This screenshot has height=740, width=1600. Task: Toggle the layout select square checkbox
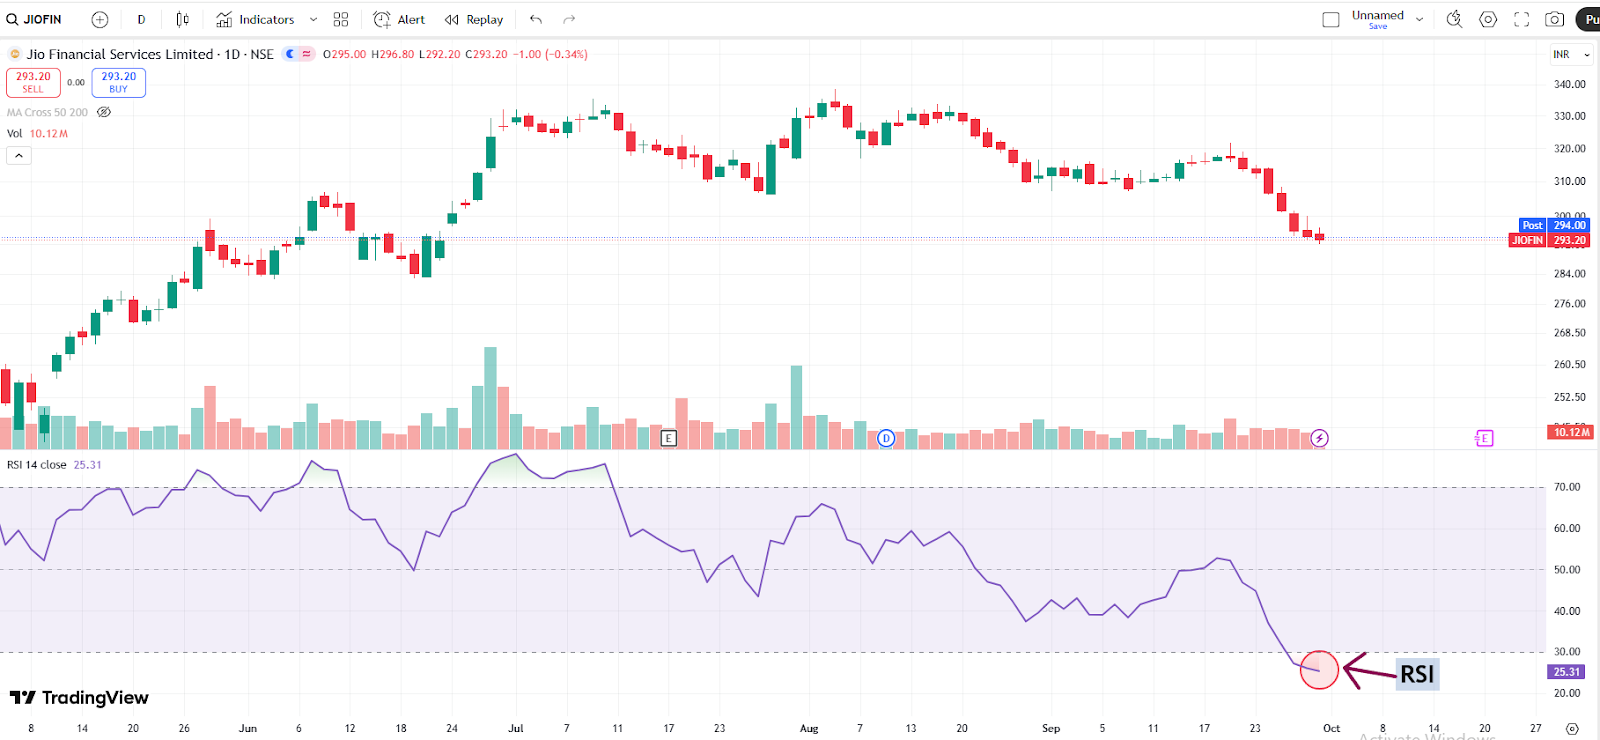click(x=1331, y=19)
